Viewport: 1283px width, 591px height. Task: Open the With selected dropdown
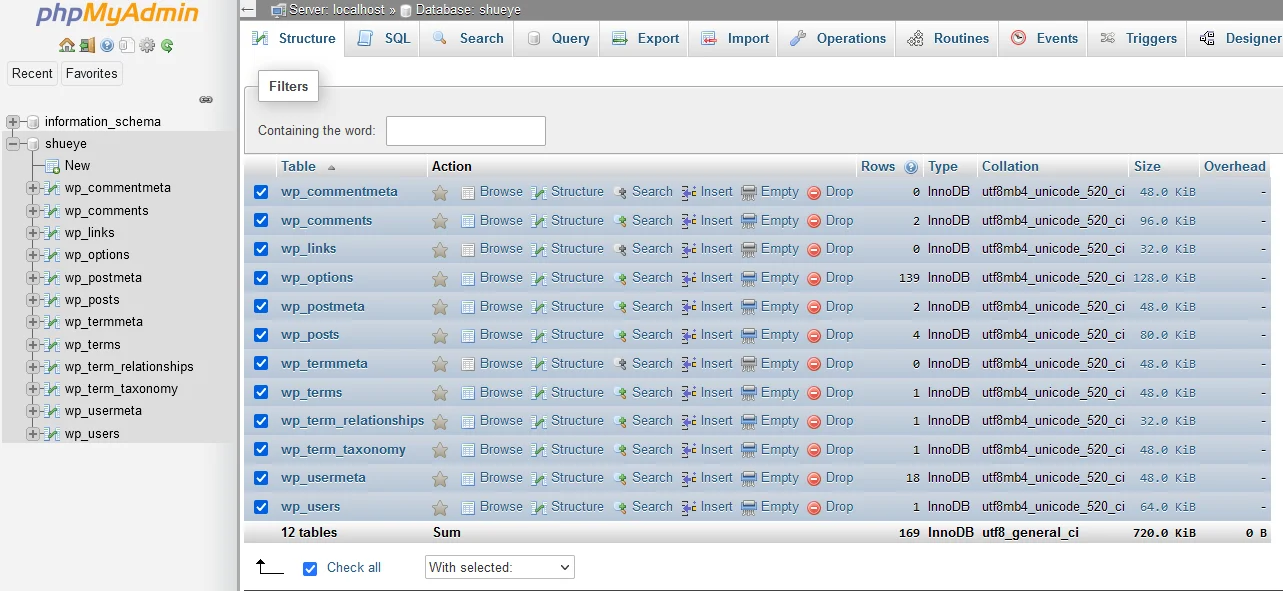500,567
